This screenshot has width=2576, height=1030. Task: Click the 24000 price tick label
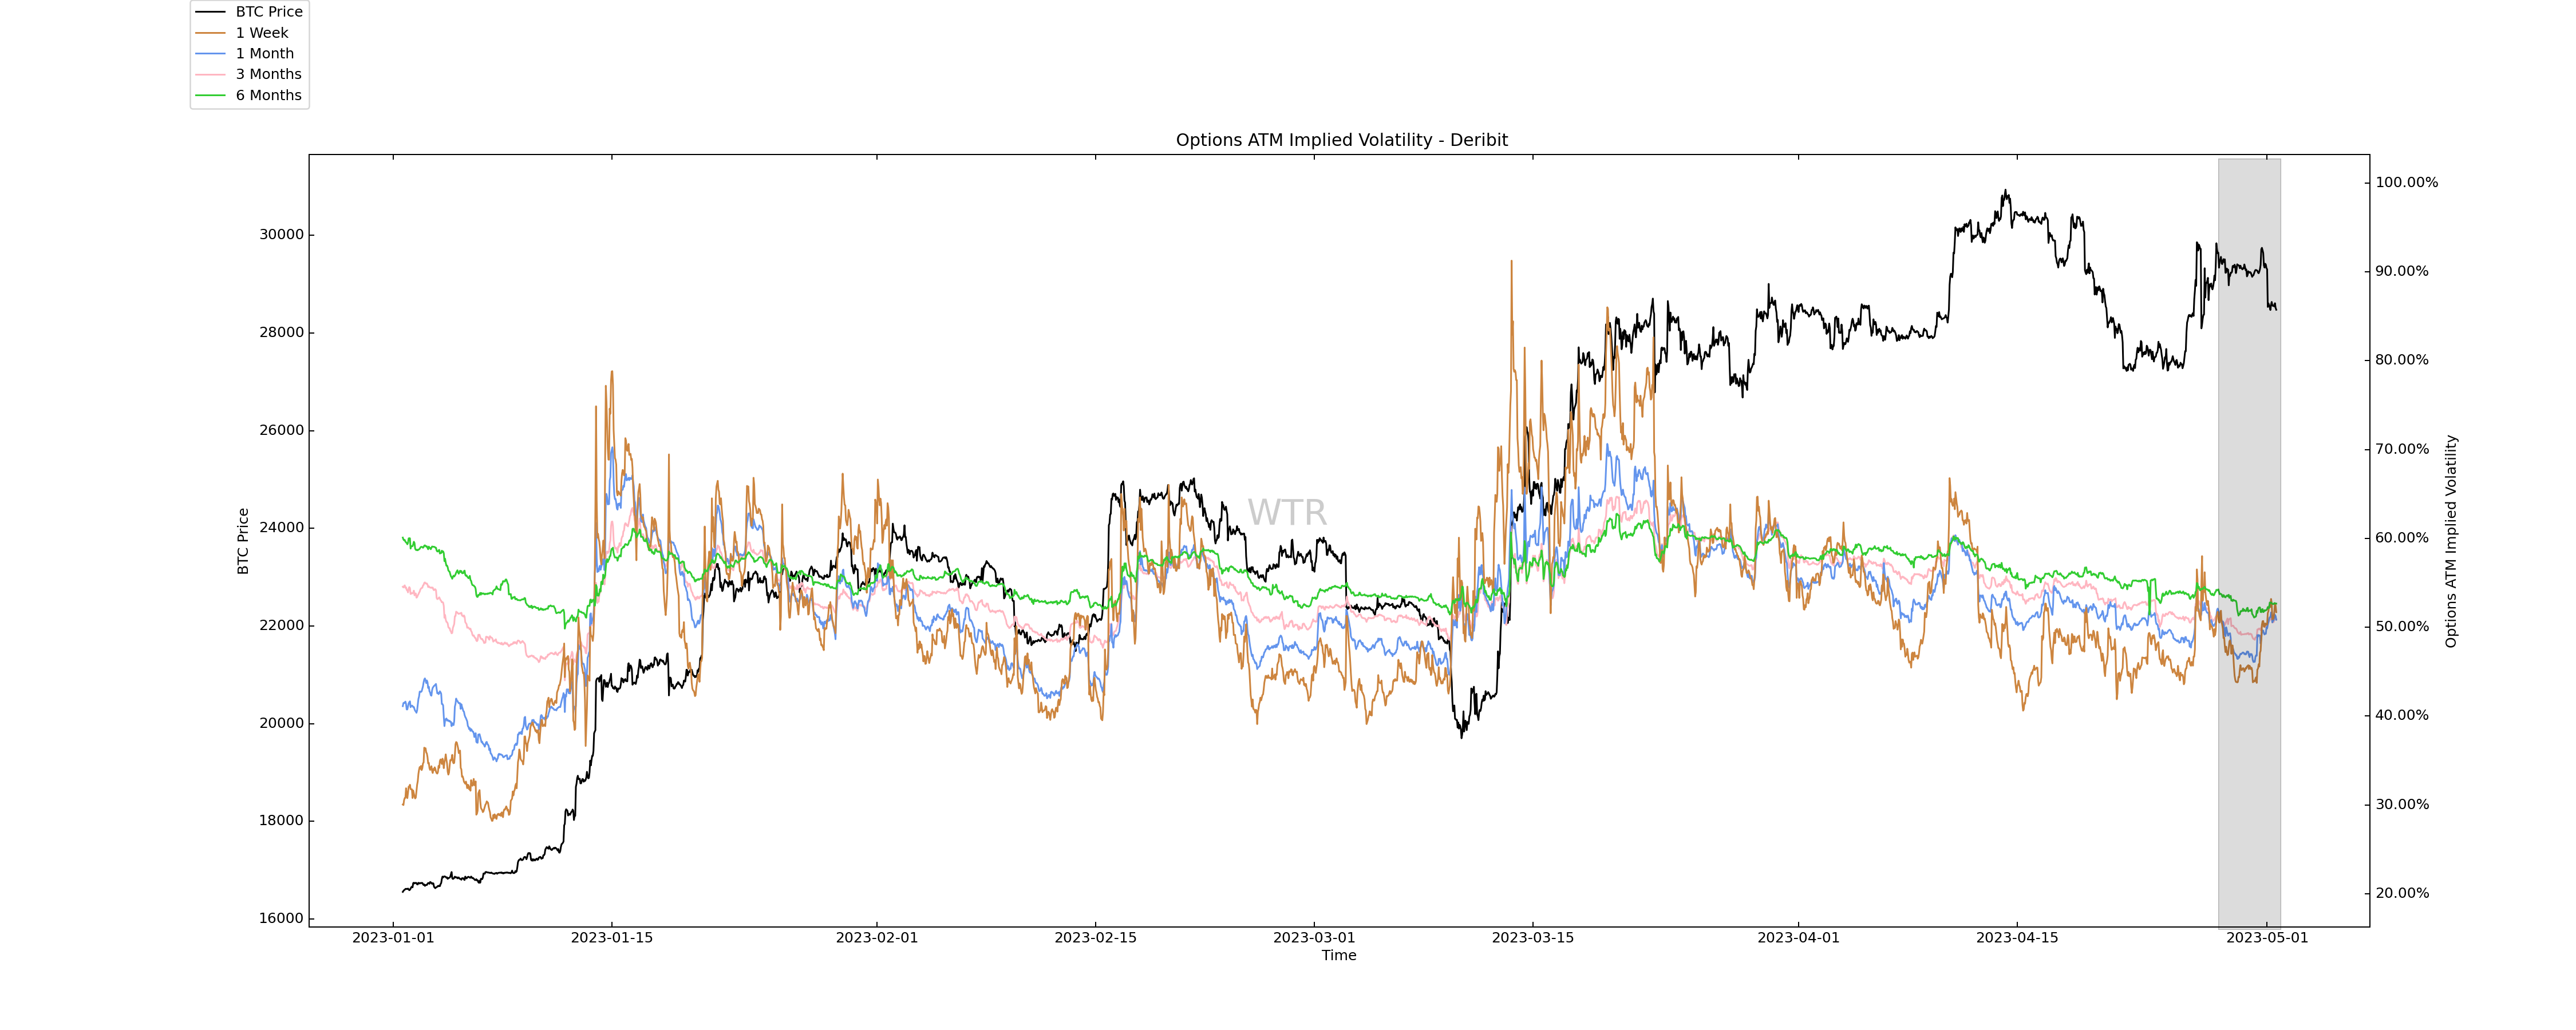281,528
